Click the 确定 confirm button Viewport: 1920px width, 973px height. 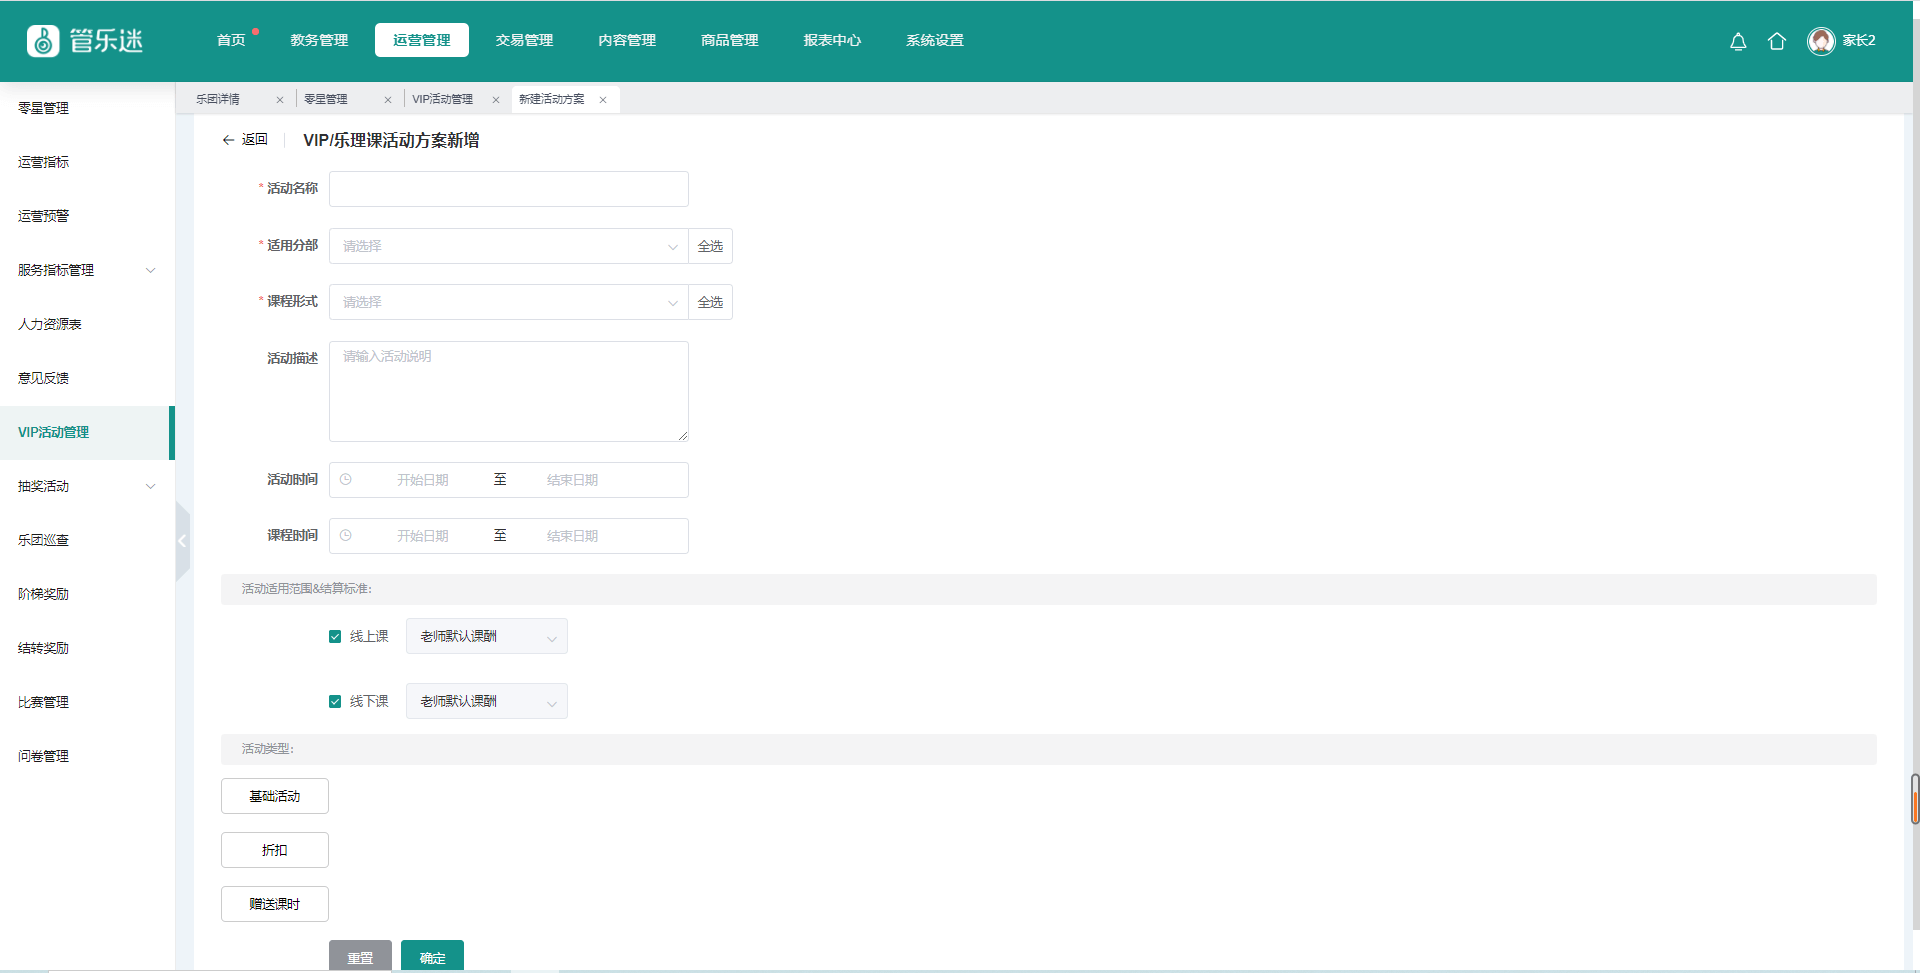432,957
